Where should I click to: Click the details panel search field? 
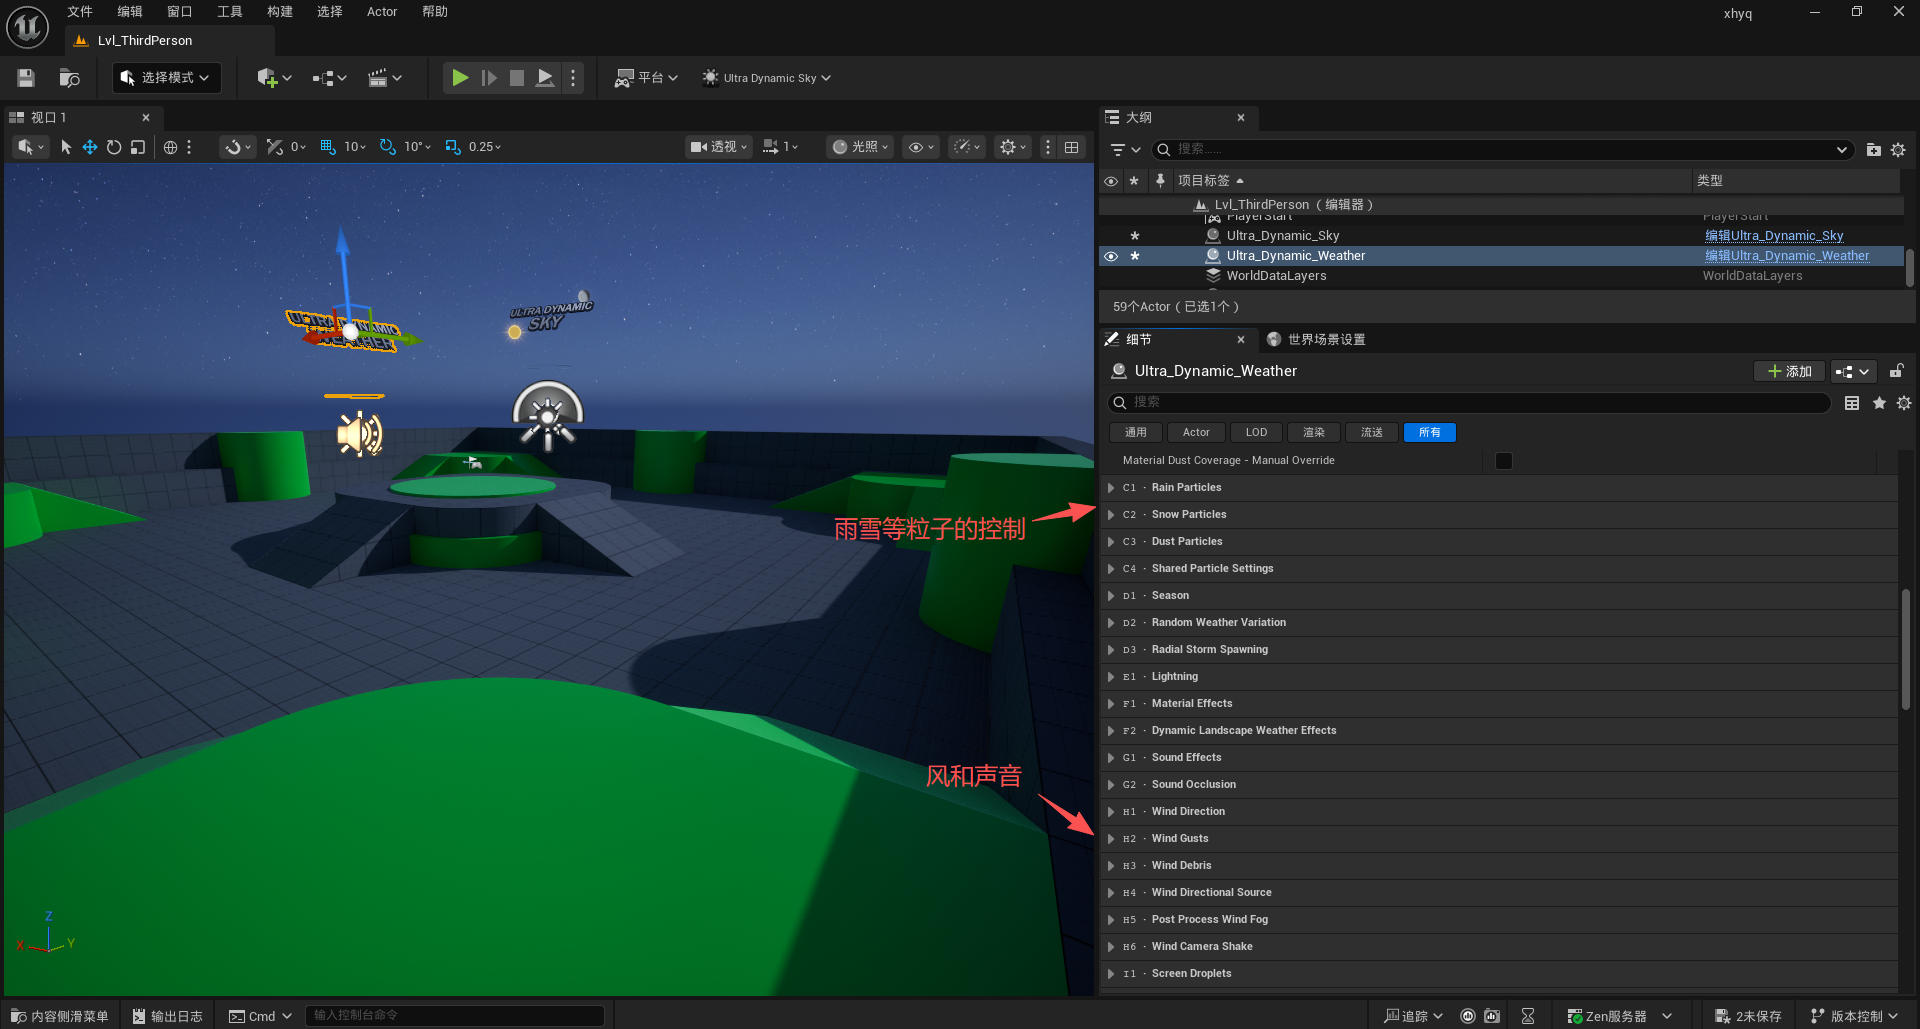[x=1470, y=402]
